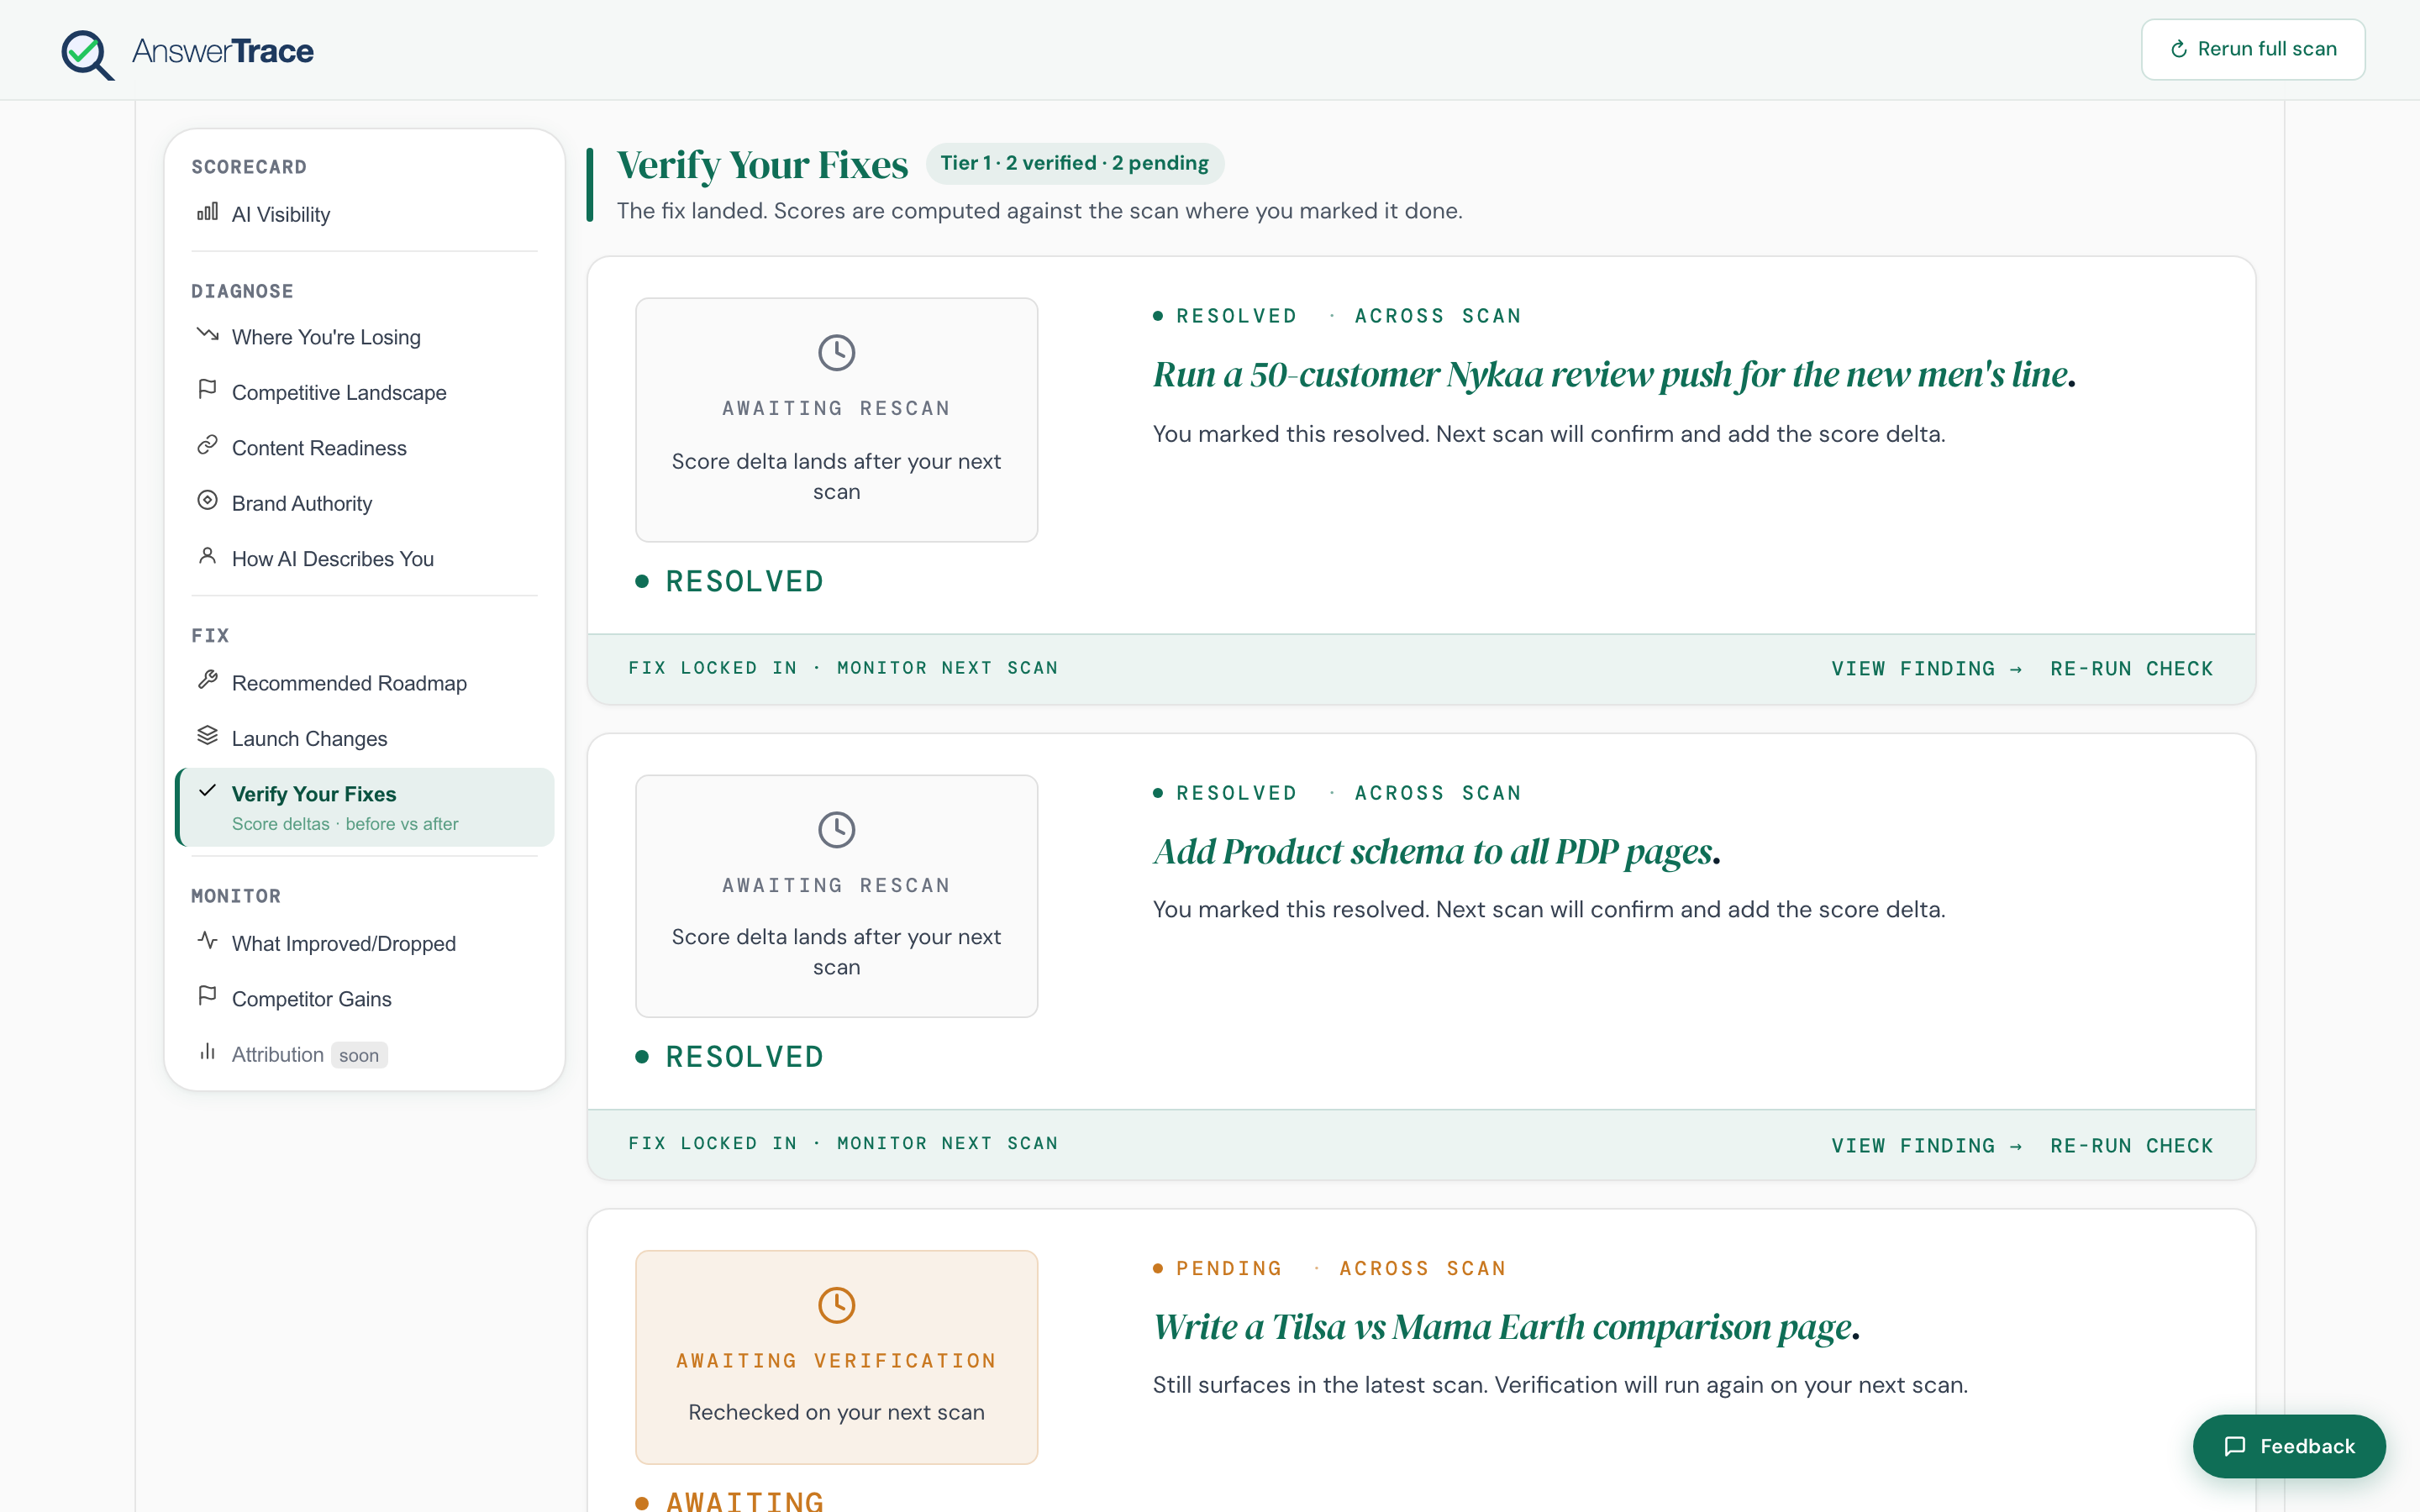The image size is (2420, 1512).
Task: Click the flag icon beside Competitive Landscape
Action: point(207,390)
